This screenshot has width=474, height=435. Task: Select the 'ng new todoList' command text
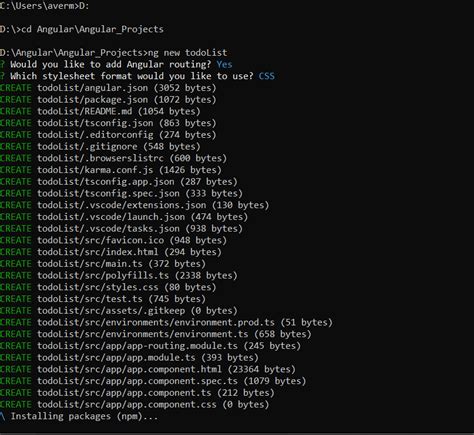187,53
